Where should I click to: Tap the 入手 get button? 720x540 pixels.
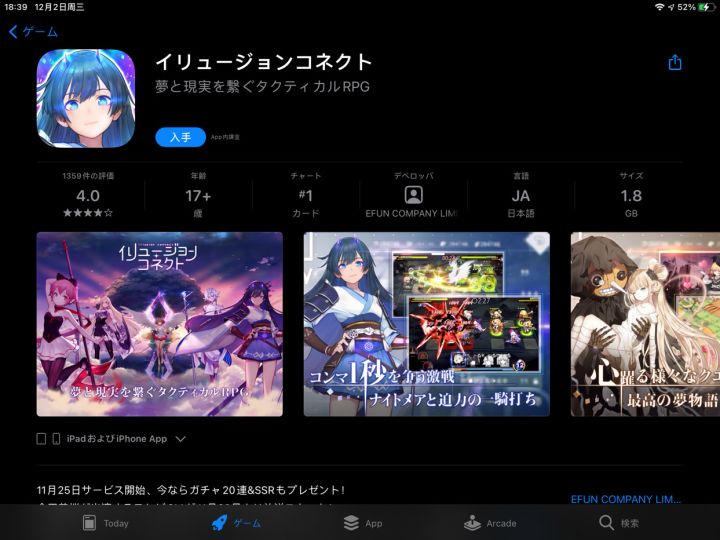(180, 137)
